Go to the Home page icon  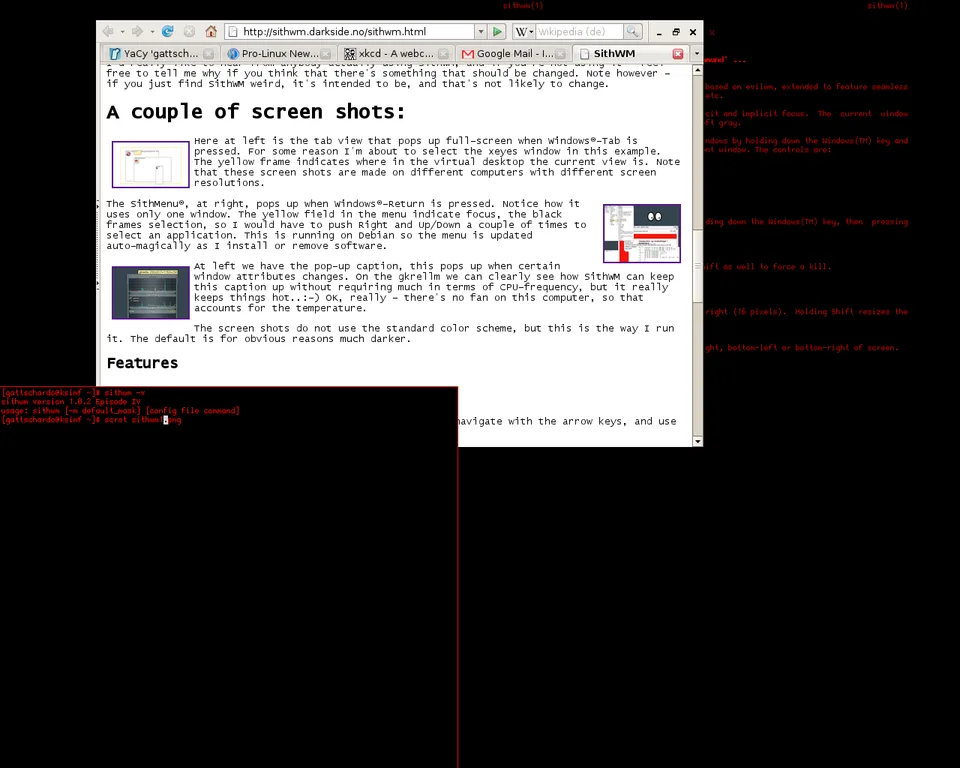[x=211, y=31]
